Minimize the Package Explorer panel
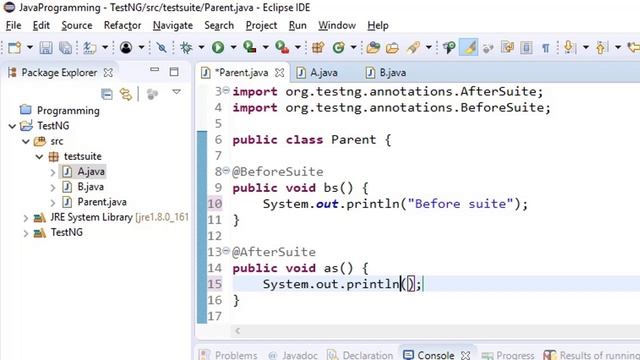Screen dimensions: 640x360 [x=154, y=70]
